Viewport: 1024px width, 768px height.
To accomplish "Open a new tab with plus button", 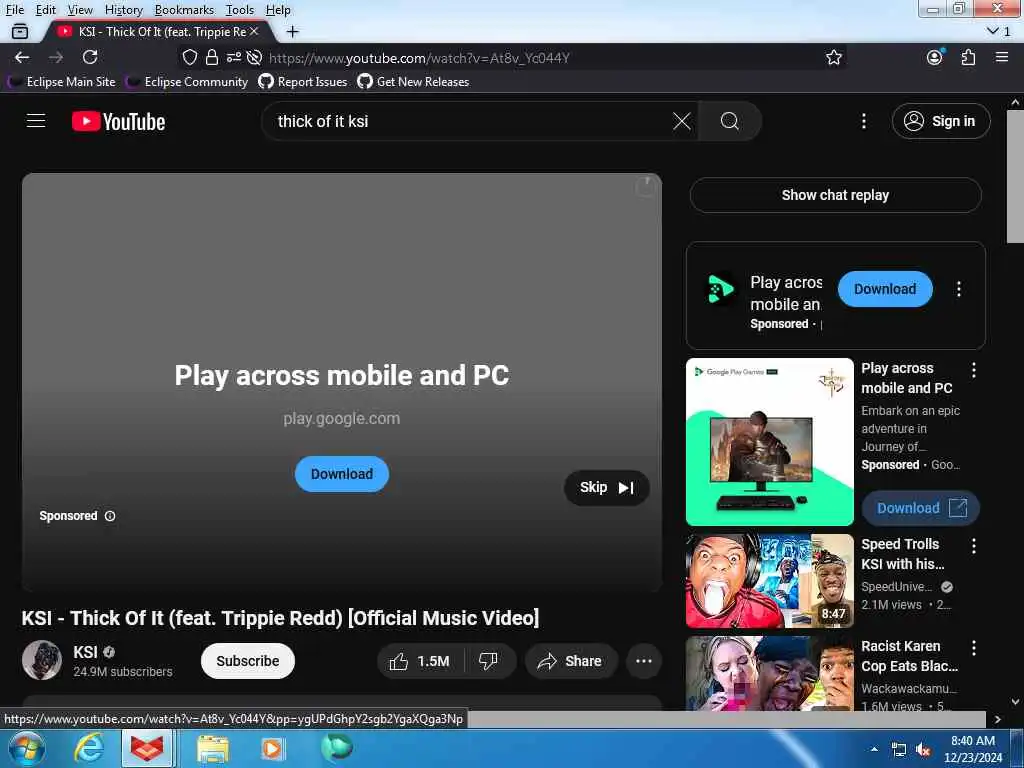I will click(x=293, y=31).
